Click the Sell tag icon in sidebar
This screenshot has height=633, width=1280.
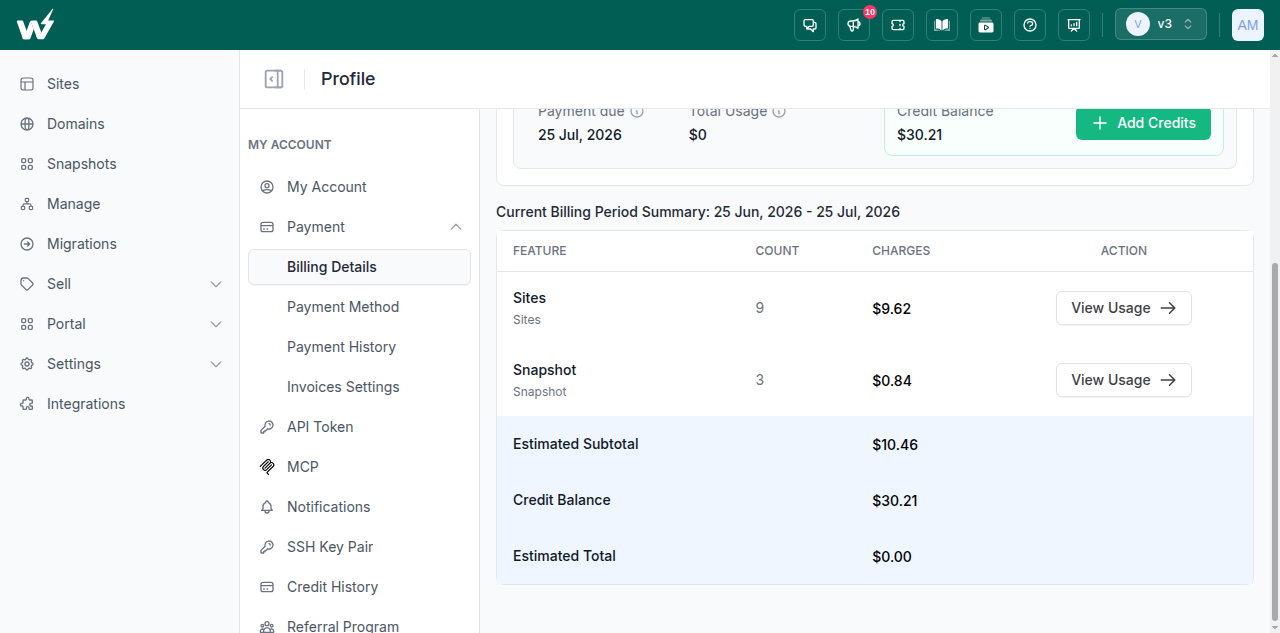click(x=27, y=284)
